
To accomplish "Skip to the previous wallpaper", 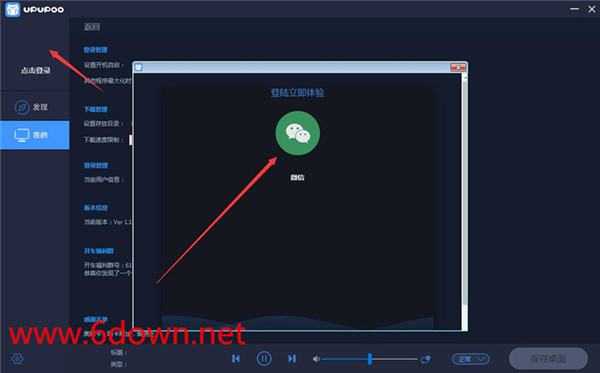I will (x=236, y=358).
